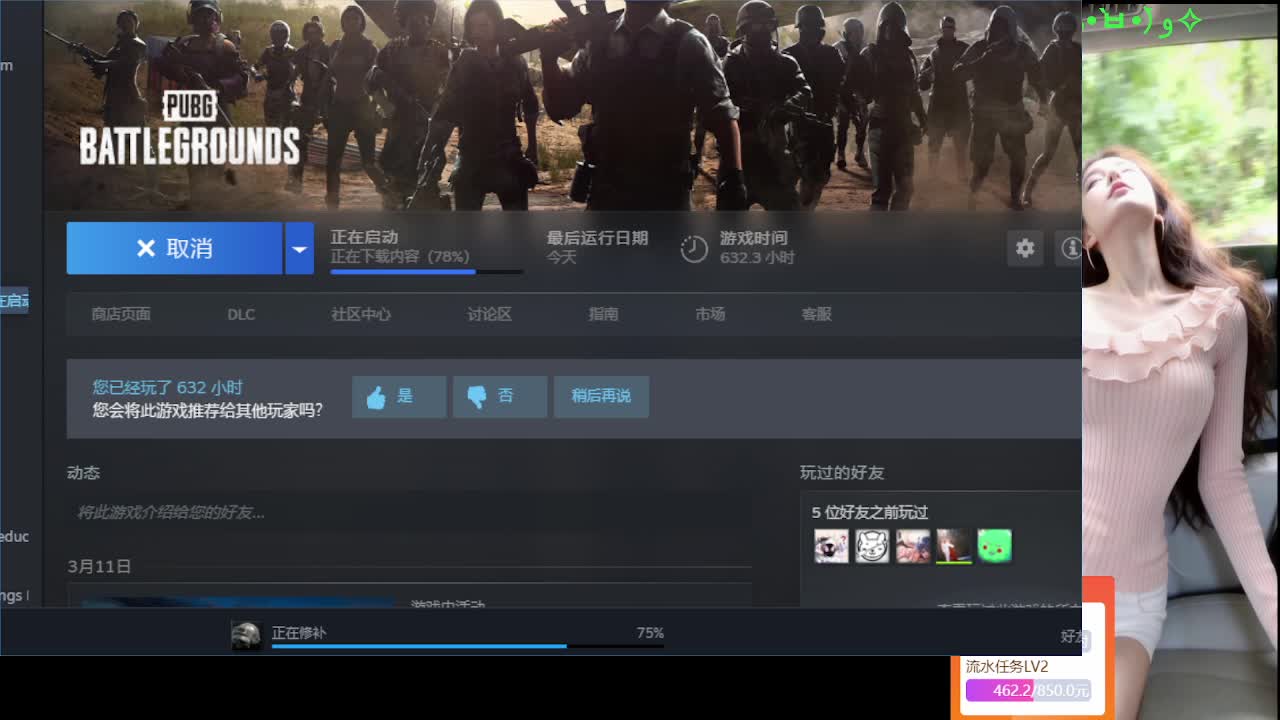
Task: Recommend the game with thumbs-up 是
Action: point(399,397)
